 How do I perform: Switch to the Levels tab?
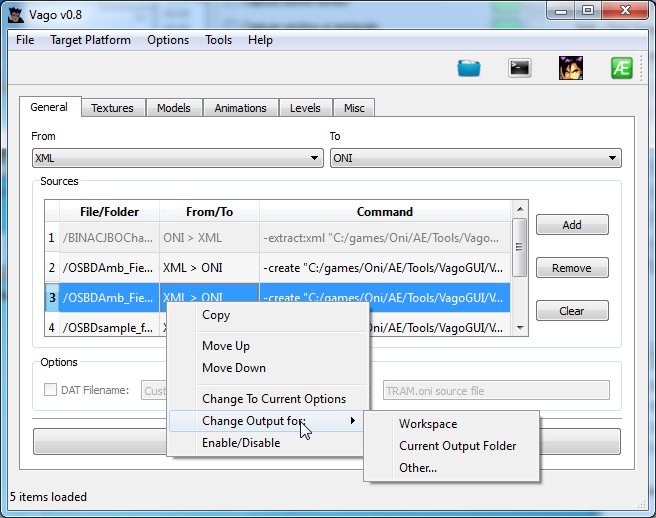click(x=305, y=108)
